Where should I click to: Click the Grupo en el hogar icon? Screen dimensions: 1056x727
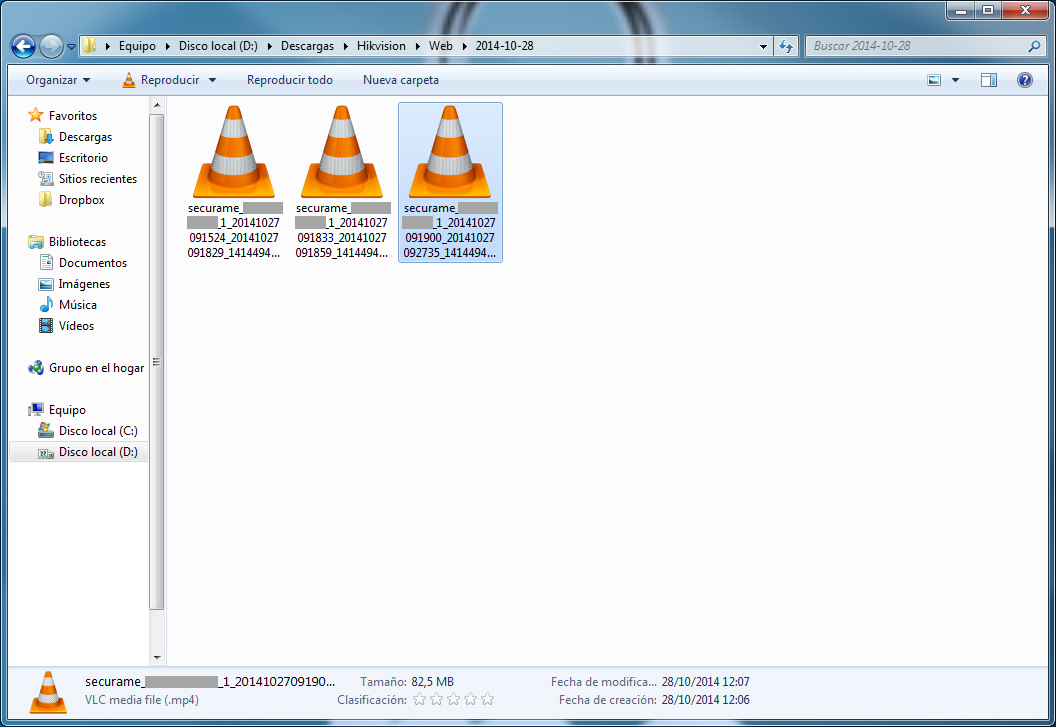coord(36,368)
